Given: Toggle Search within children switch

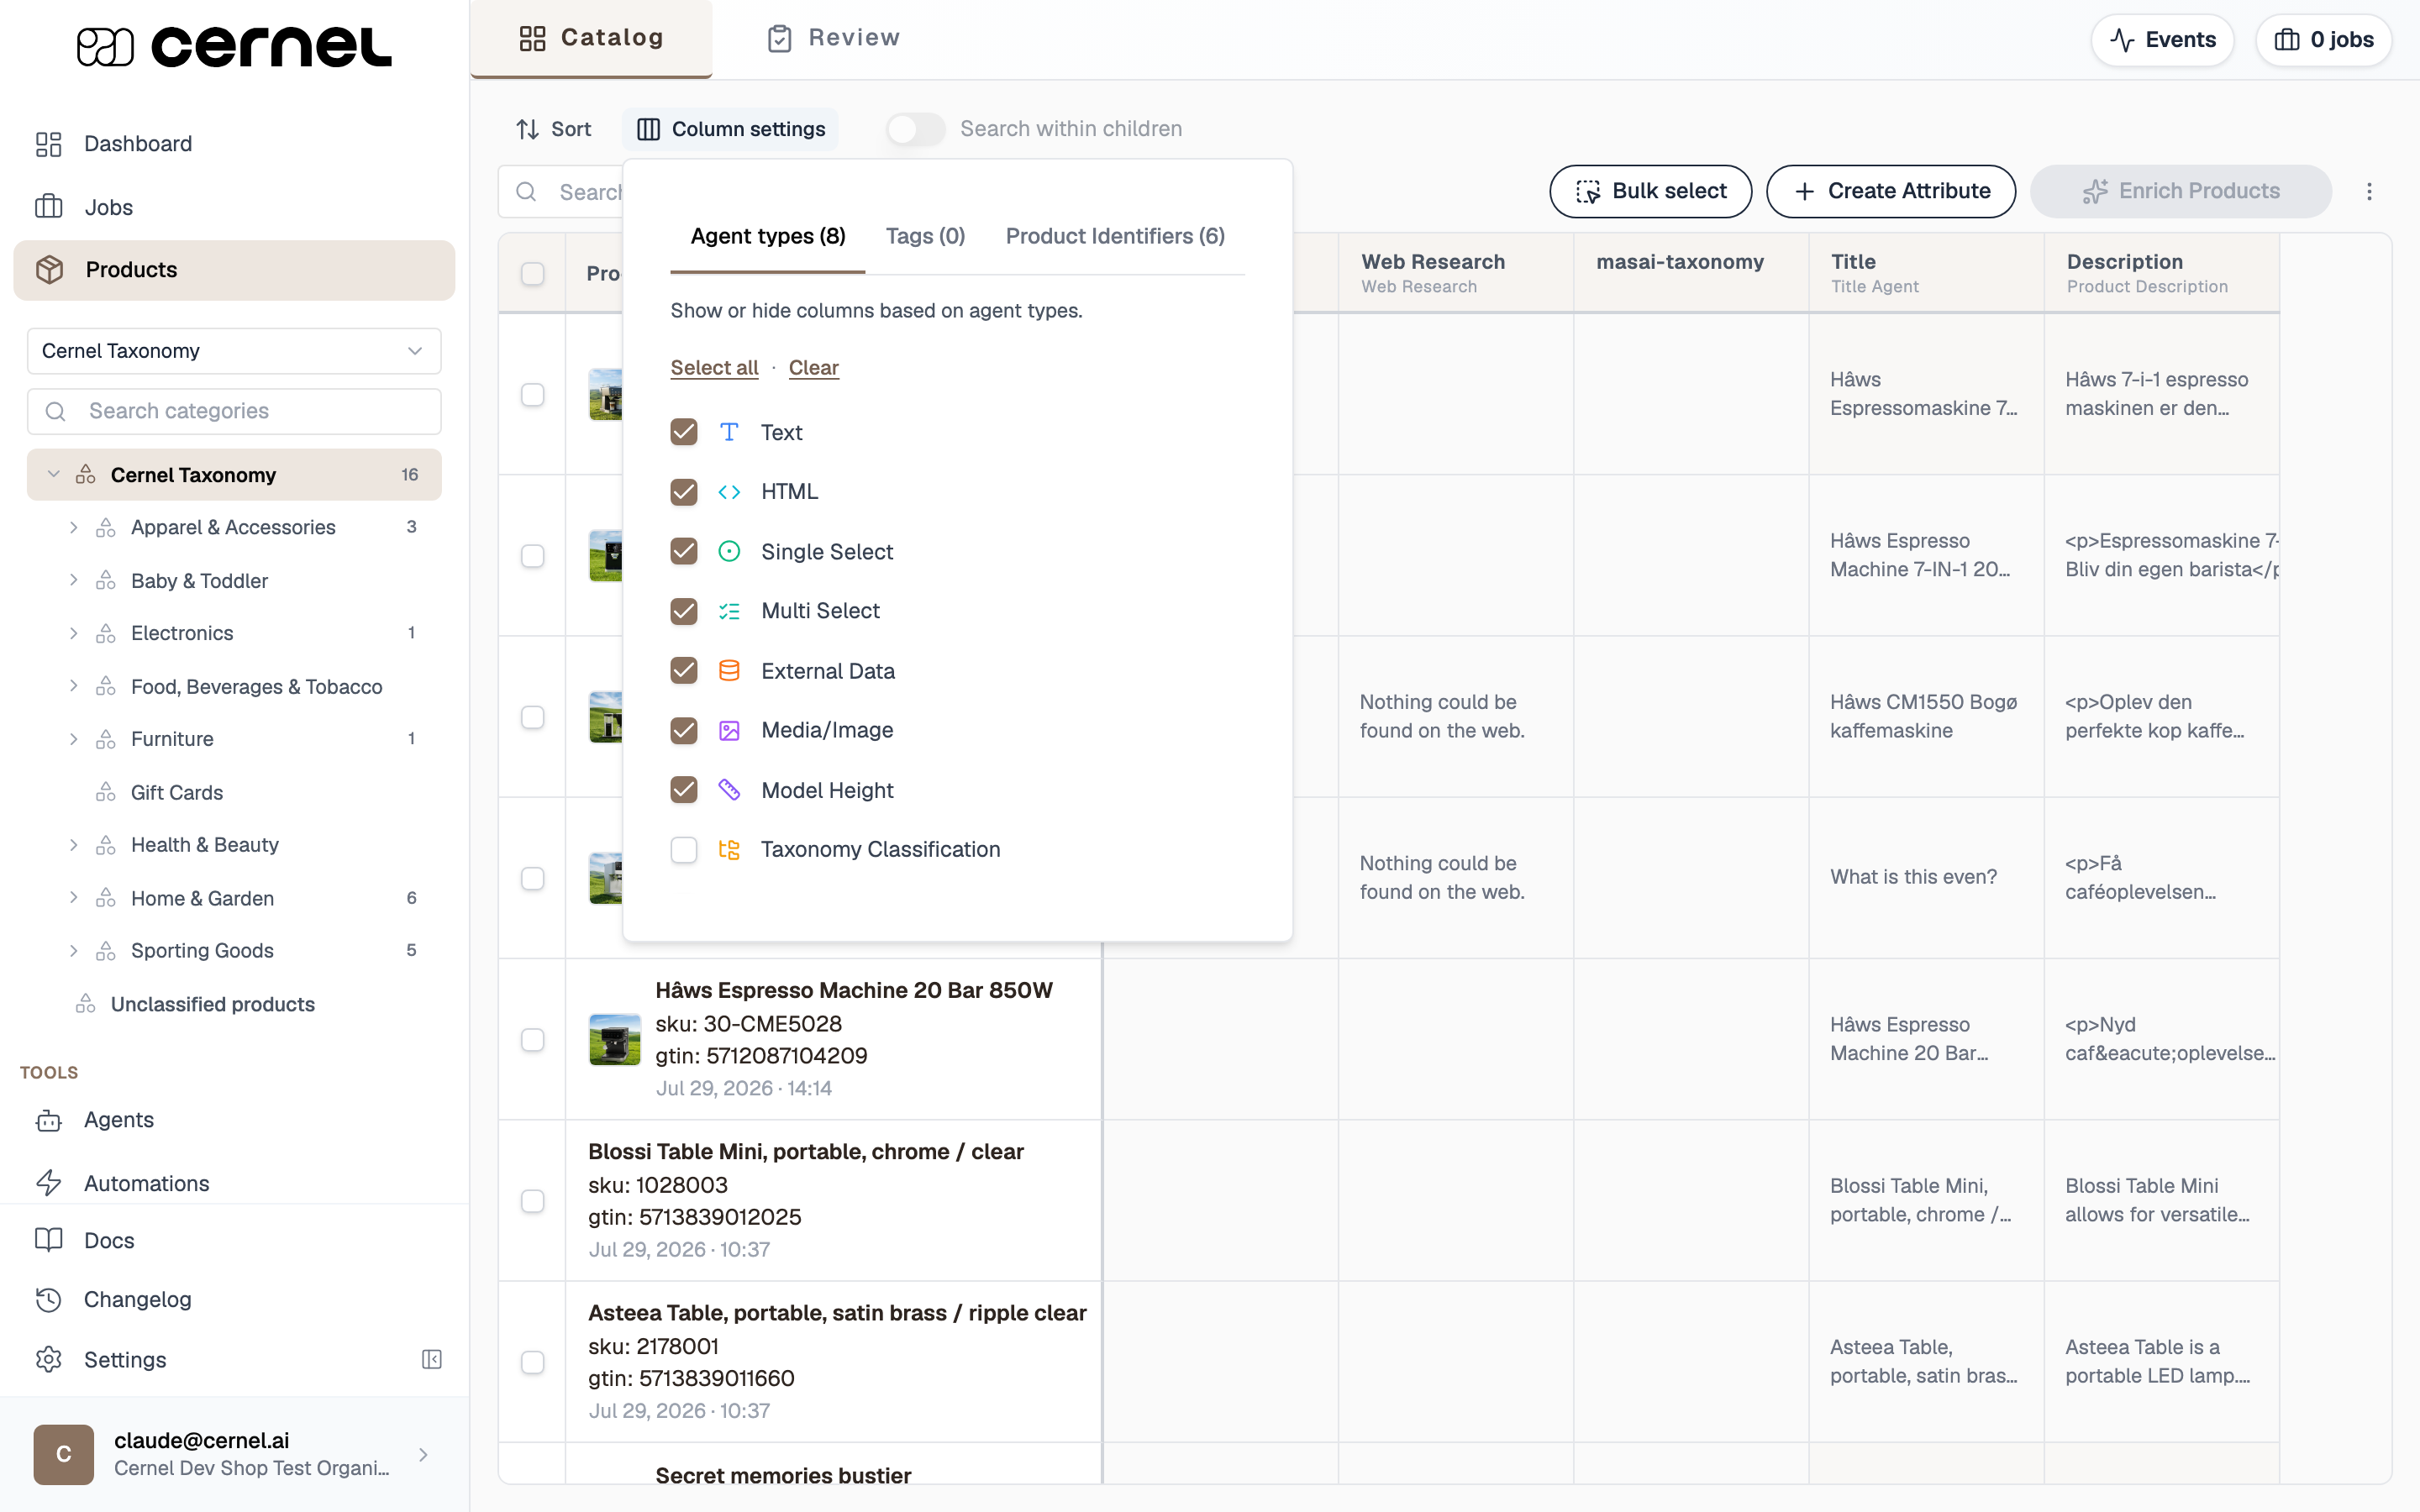Looking at the screenshot, I should click(x=915, y=129).
